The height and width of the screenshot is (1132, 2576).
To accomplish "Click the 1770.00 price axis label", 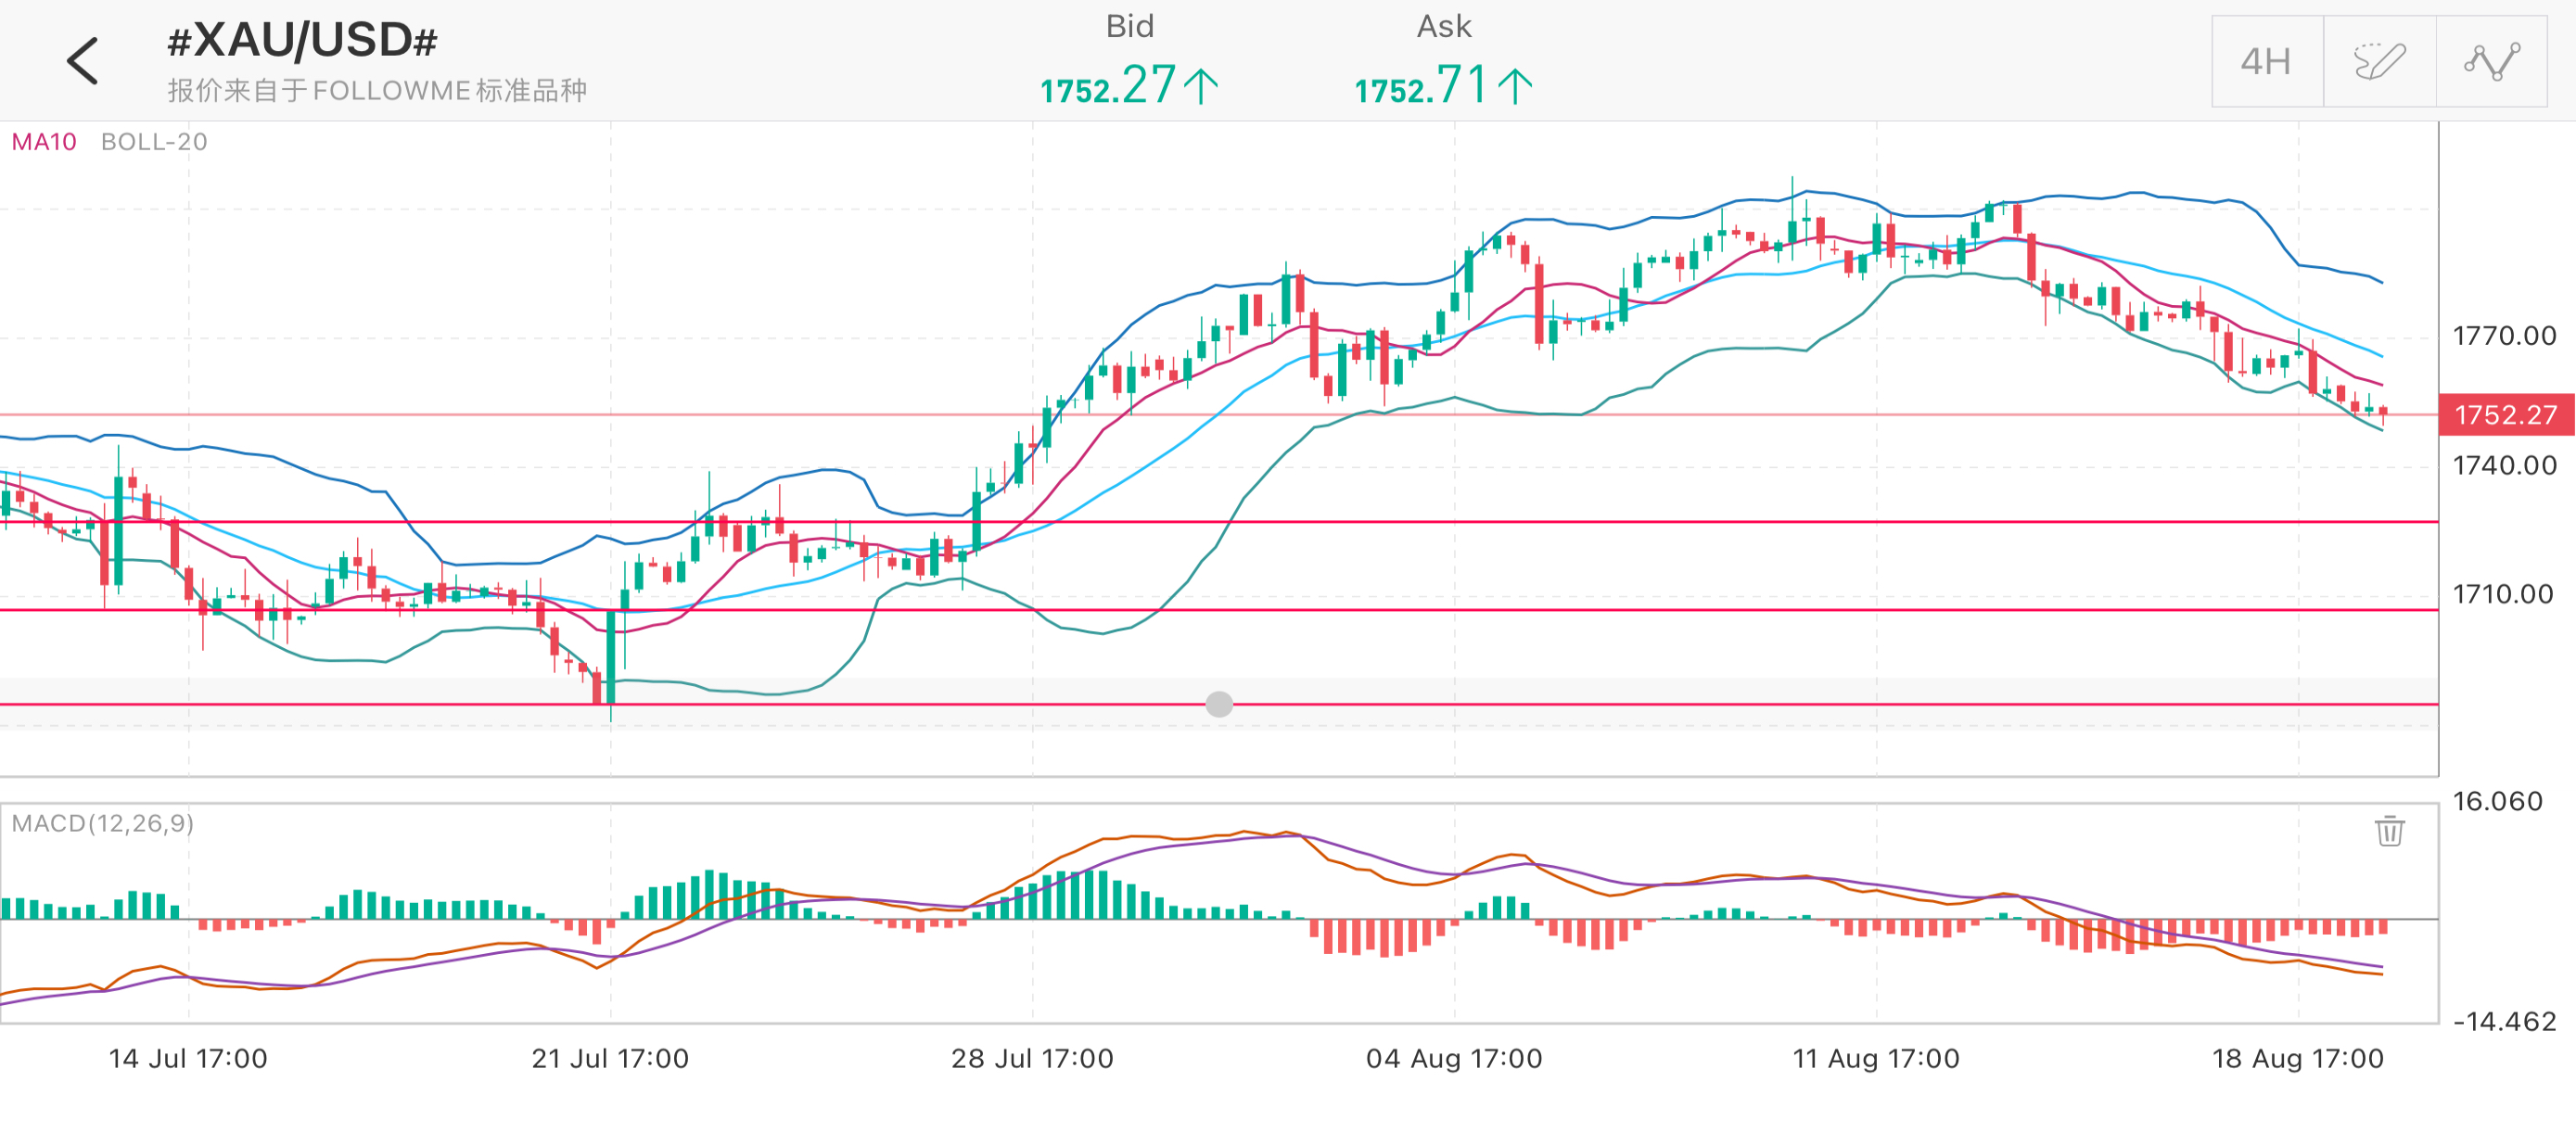I will point(2504,336).
